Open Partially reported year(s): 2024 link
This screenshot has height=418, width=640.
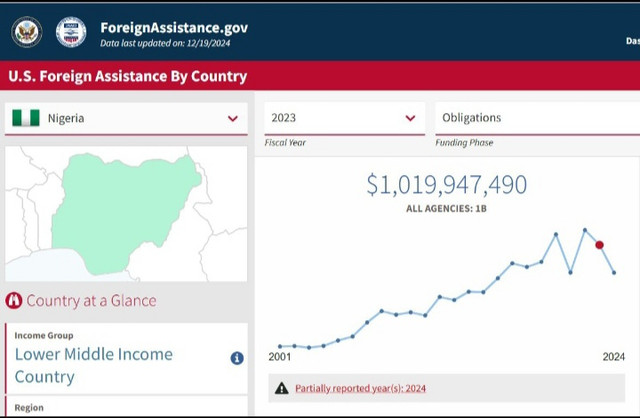(x=360, y=388)
